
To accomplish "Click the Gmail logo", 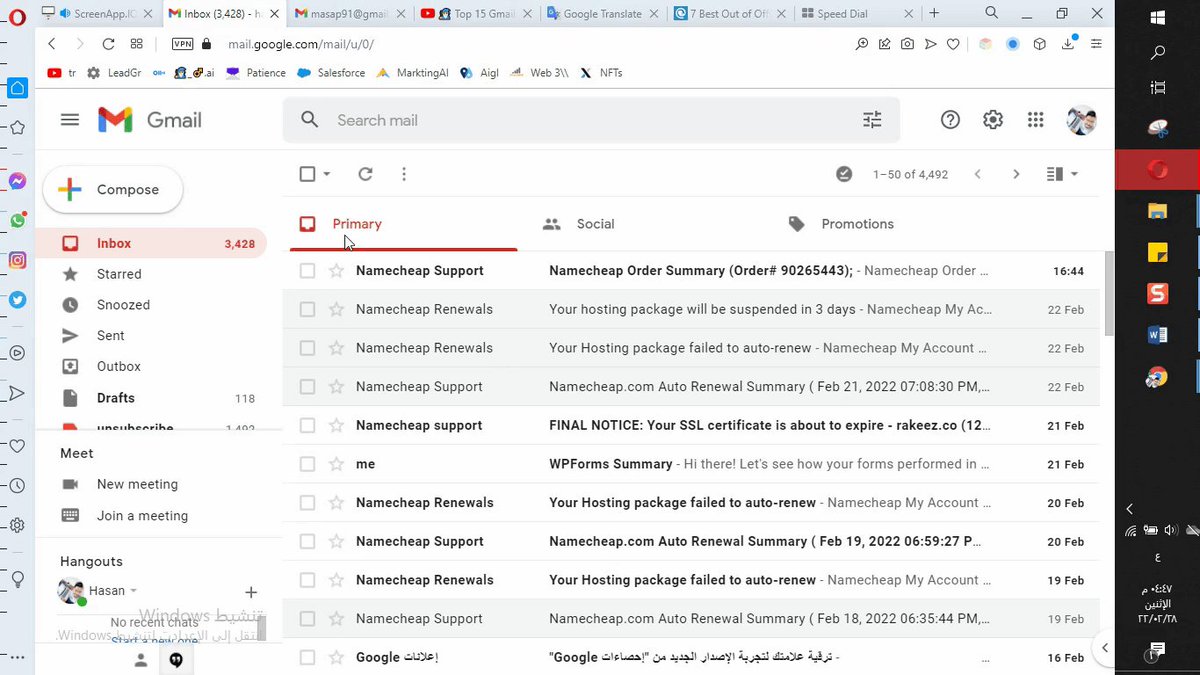I will tap(150, 120).
